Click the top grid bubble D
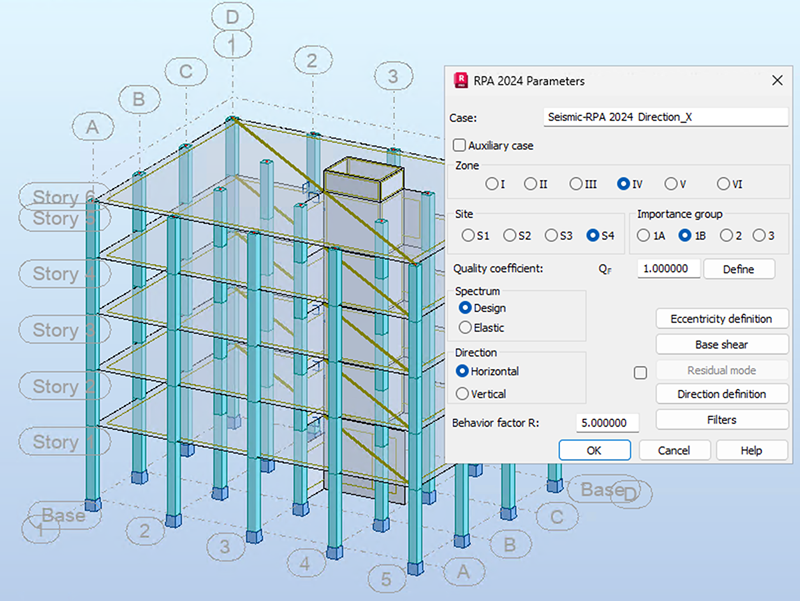 [233, 17]
